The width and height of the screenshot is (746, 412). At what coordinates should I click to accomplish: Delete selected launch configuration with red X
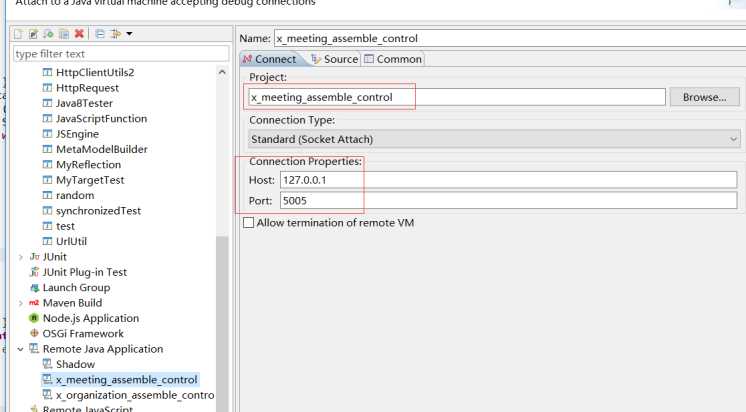point(79,33)
